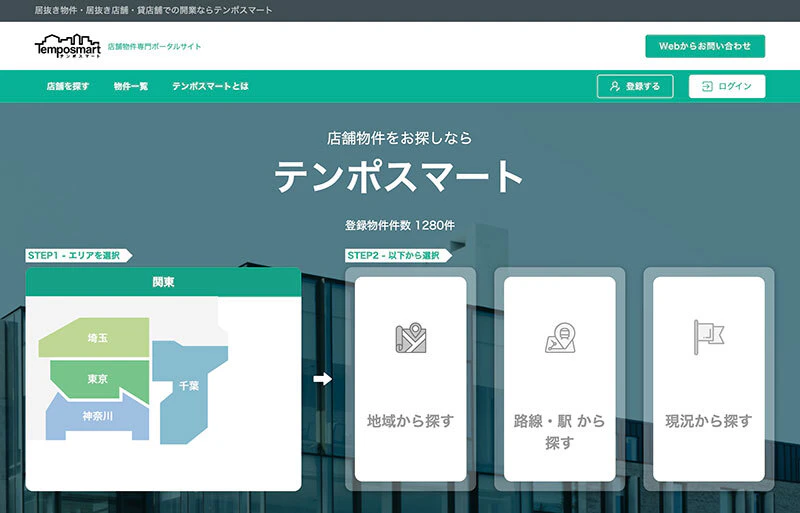Screen dimensions: 800x513
Task: Click the 登録する button
Action: pos(635,86)
